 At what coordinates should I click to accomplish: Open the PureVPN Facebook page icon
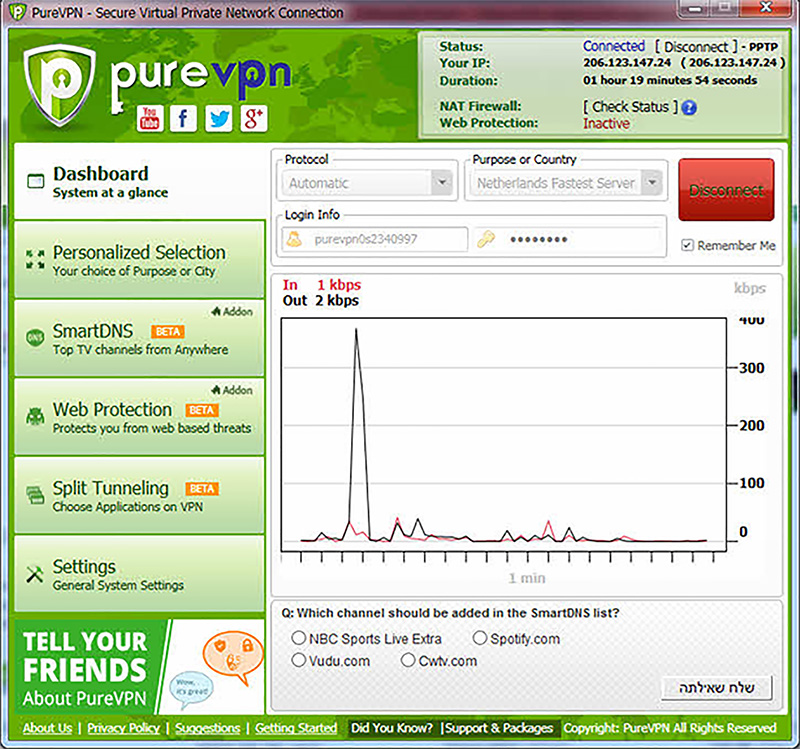click(x=183, y=118)
